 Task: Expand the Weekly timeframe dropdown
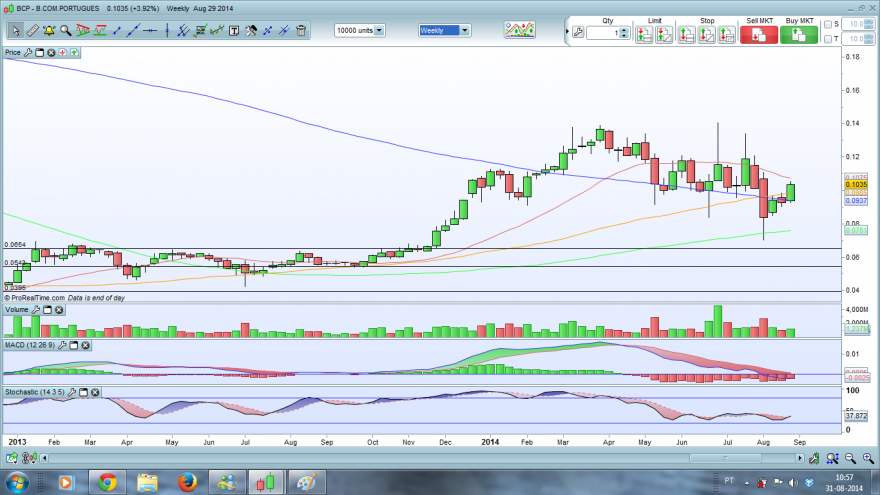444,30
